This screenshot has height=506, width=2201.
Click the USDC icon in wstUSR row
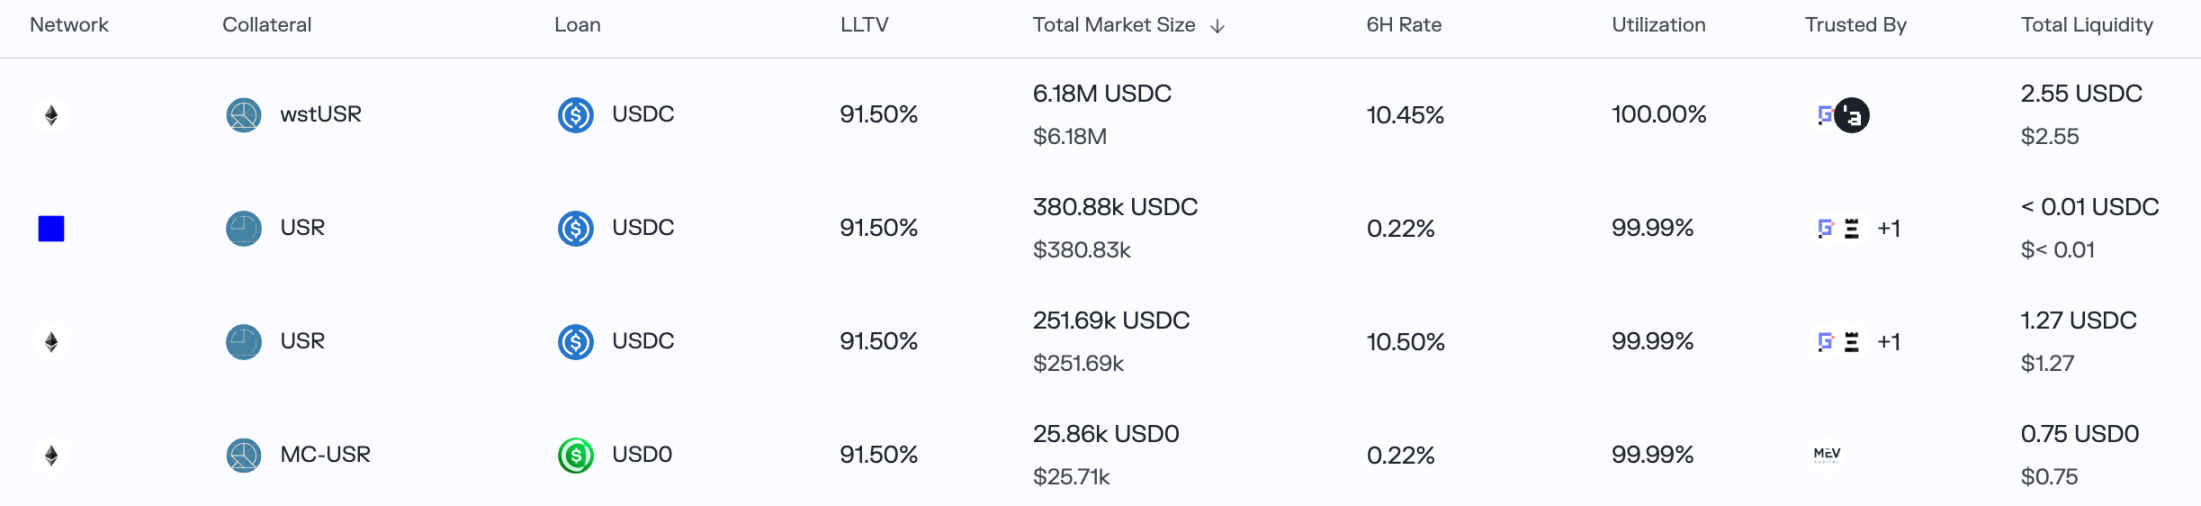coord(575,115)
